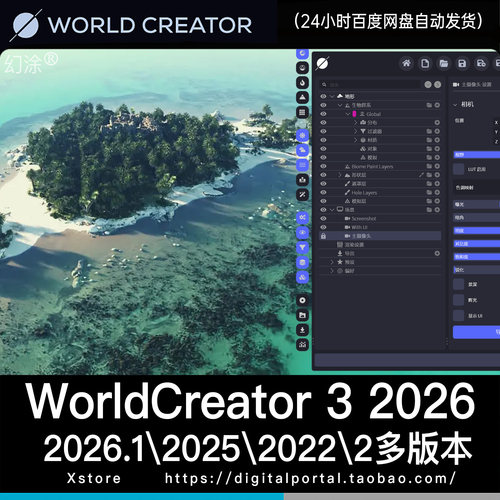The width and height of the screenshot is (500, 500).
Task: Click the add-circle icon on the Biome Paint Layers row
Action: point(437,166)
